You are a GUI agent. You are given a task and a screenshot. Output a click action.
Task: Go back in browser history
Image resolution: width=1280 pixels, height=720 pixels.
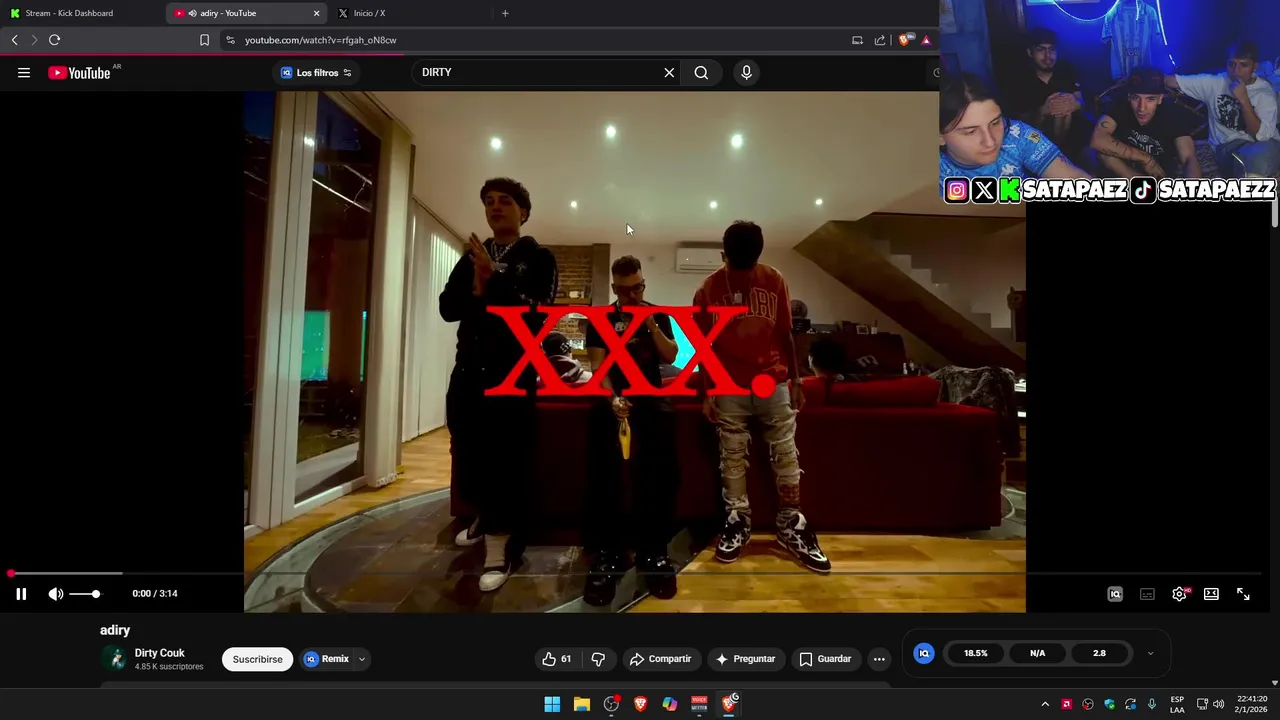coord(14,40)
